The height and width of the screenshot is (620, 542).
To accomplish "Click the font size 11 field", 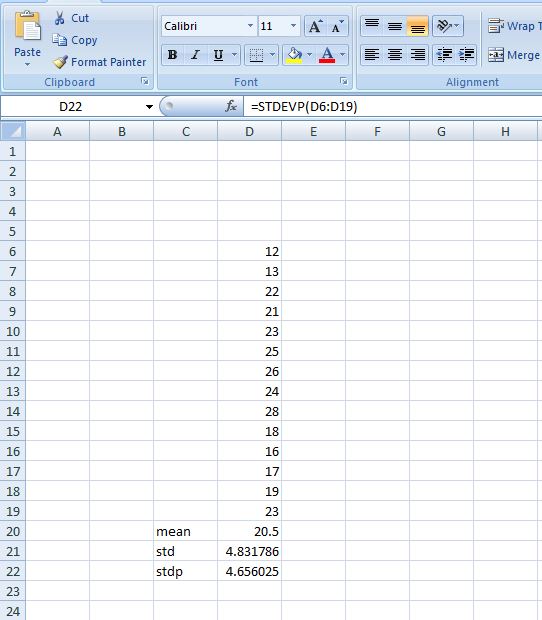I will pos(273,26).
